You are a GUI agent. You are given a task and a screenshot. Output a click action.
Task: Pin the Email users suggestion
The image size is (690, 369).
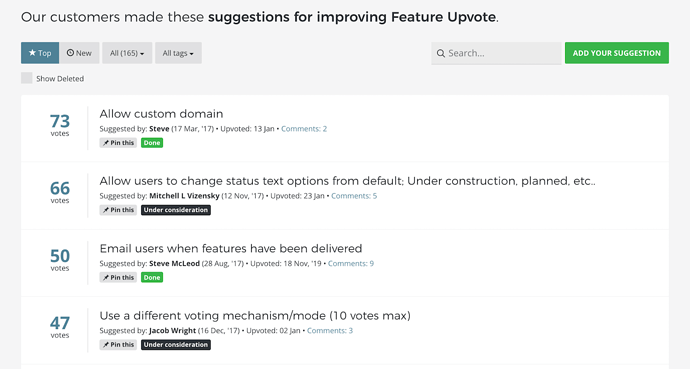118,278
